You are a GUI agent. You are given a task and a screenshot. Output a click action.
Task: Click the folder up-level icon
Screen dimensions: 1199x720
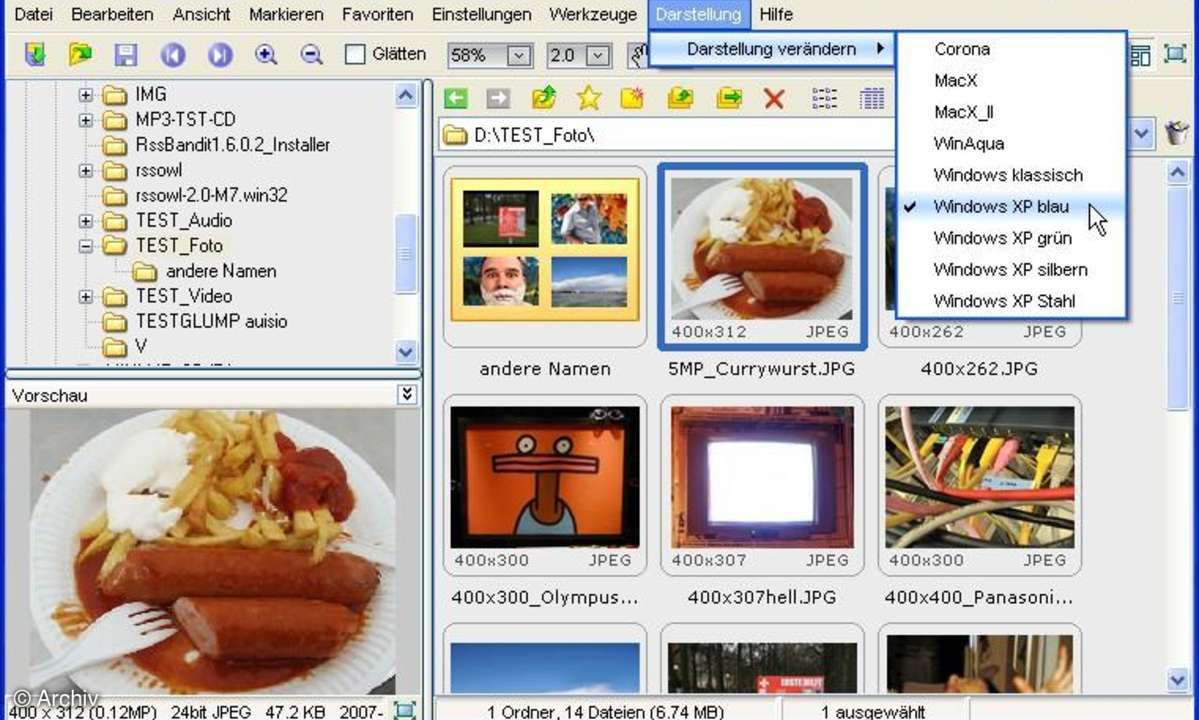[x=544, y=98]
